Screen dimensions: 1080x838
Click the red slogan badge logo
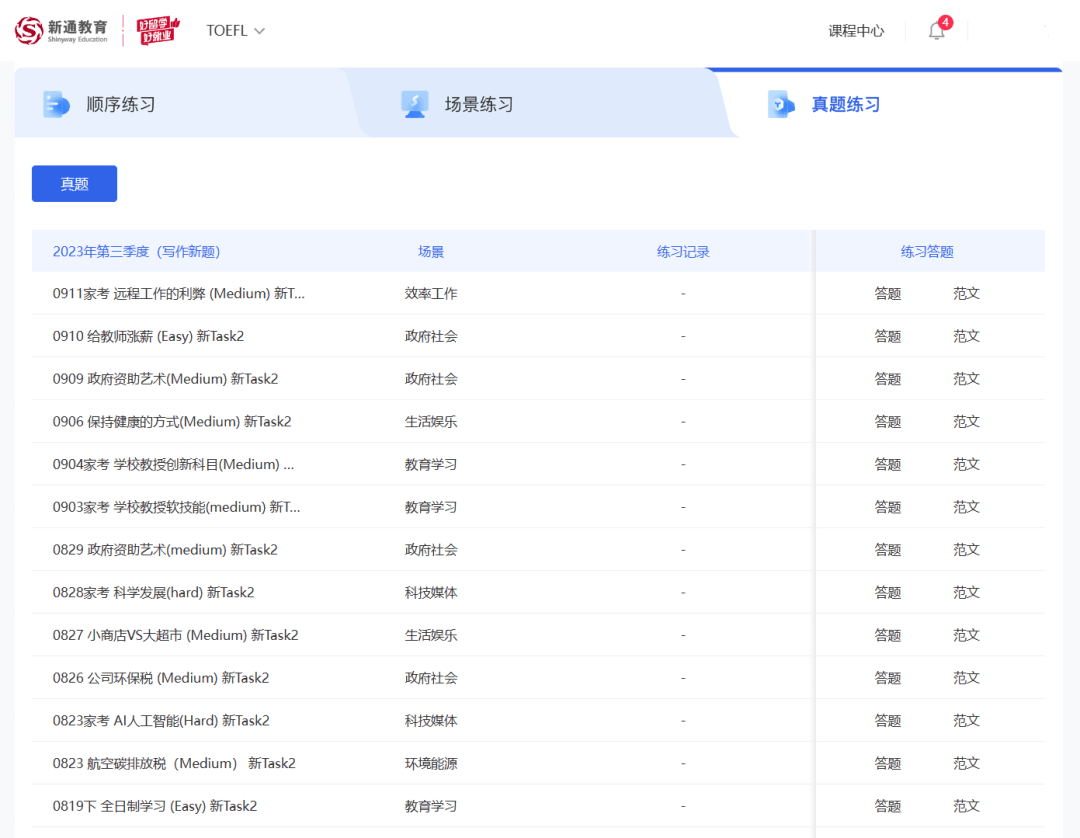(158, 30)
